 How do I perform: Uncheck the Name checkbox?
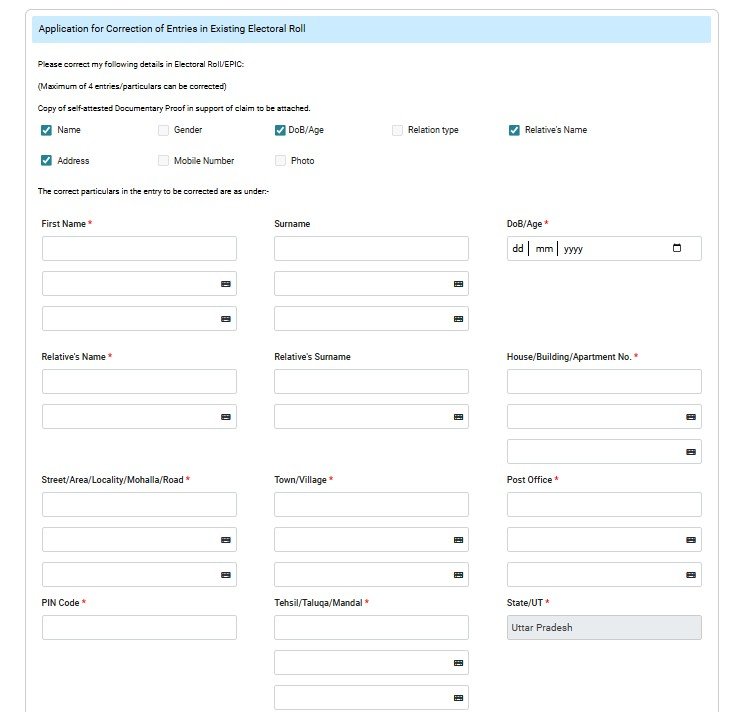(47, 130)
